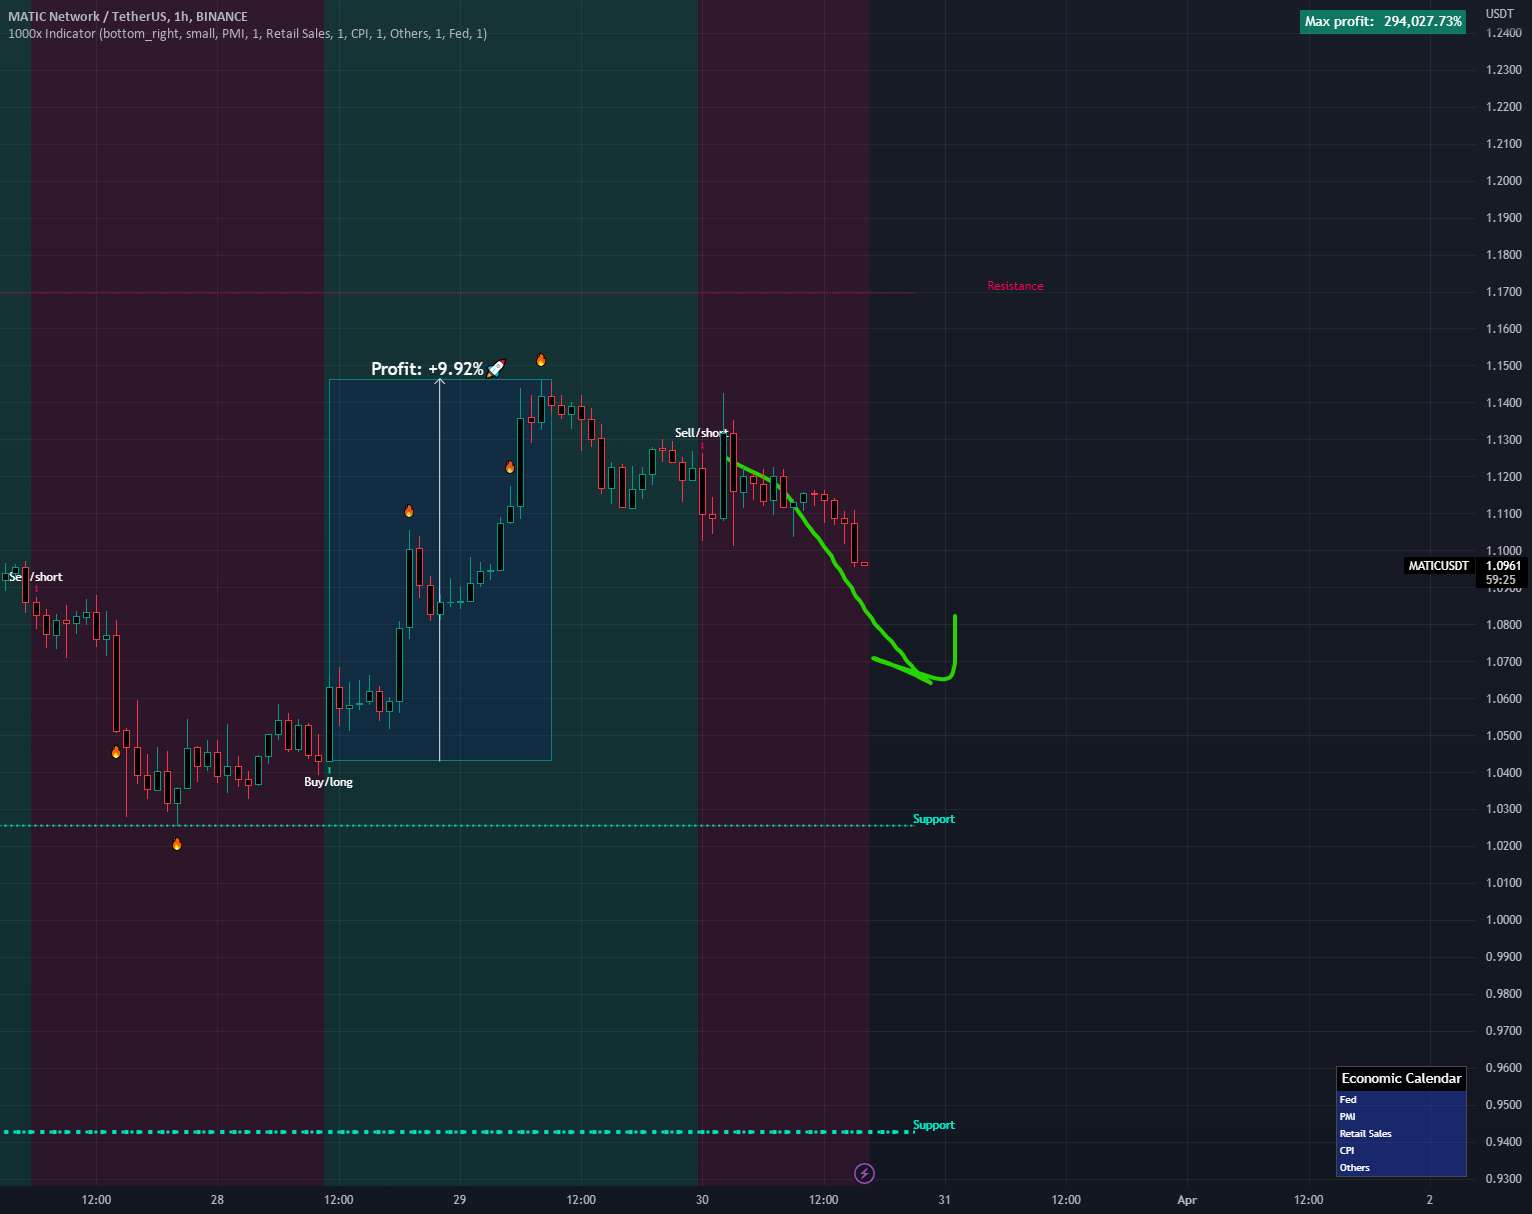Click the 1000x Indicator legend line
This screenshot has height=1214, width=1532.
click(248, 33)
